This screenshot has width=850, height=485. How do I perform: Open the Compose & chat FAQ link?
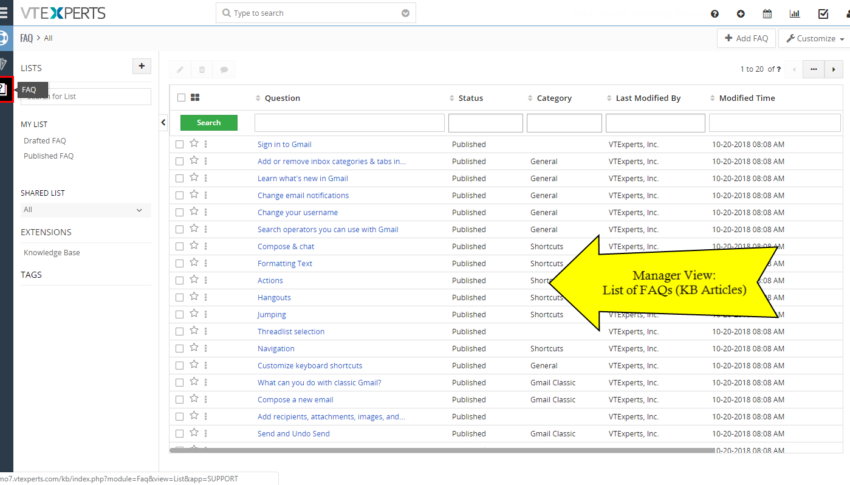(286, 247)
